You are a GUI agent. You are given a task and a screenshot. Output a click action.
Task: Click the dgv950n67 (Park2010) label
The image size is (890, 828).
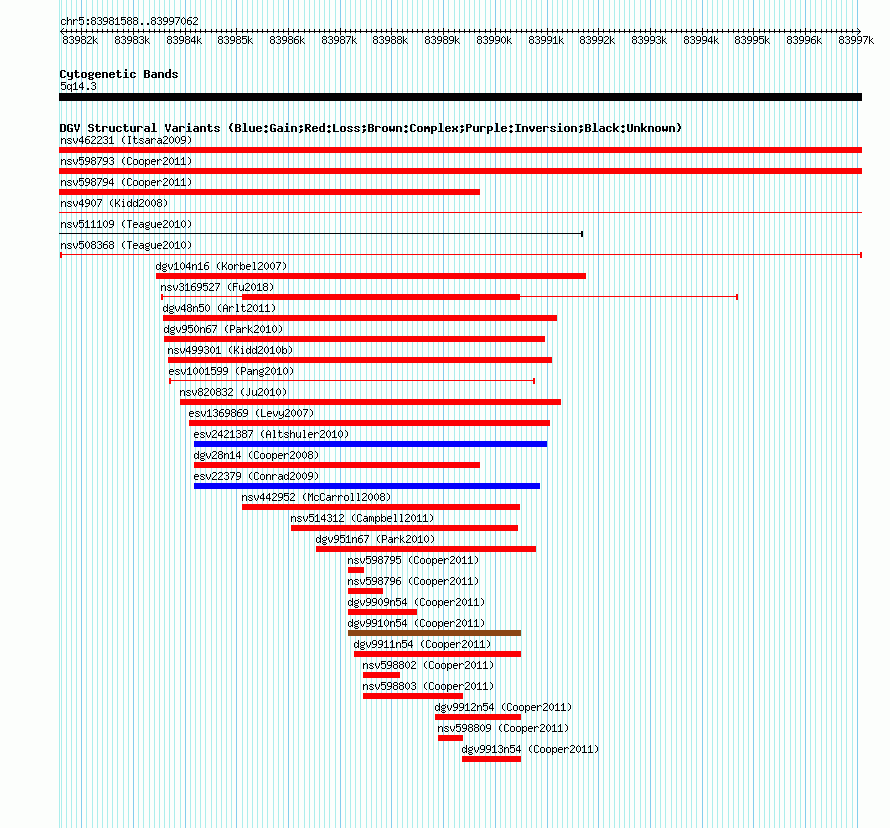(x=223, y=329)
